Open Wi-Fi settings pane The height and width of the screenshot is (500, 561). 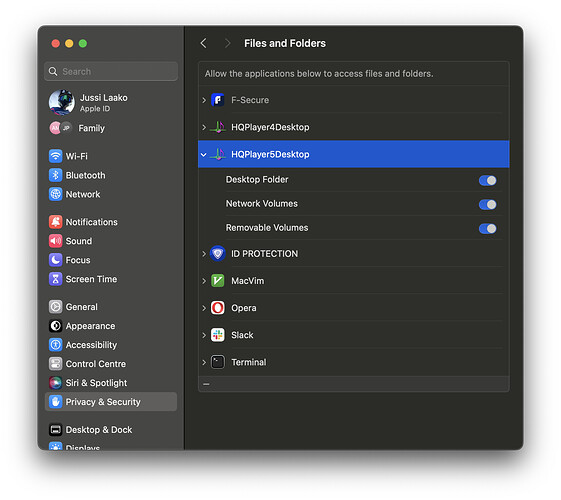click(x=111, y=156)
